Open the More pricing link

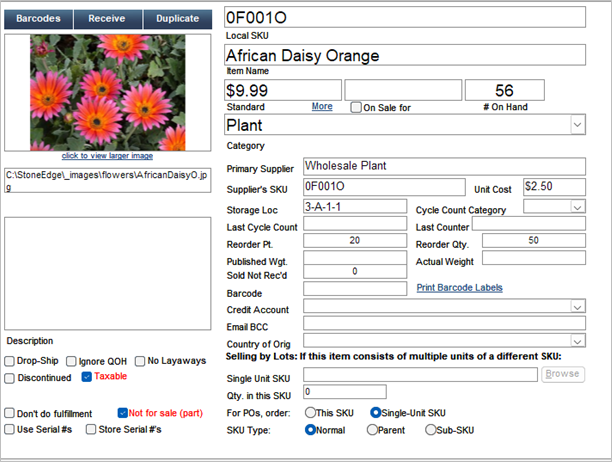tap(321, 106)
